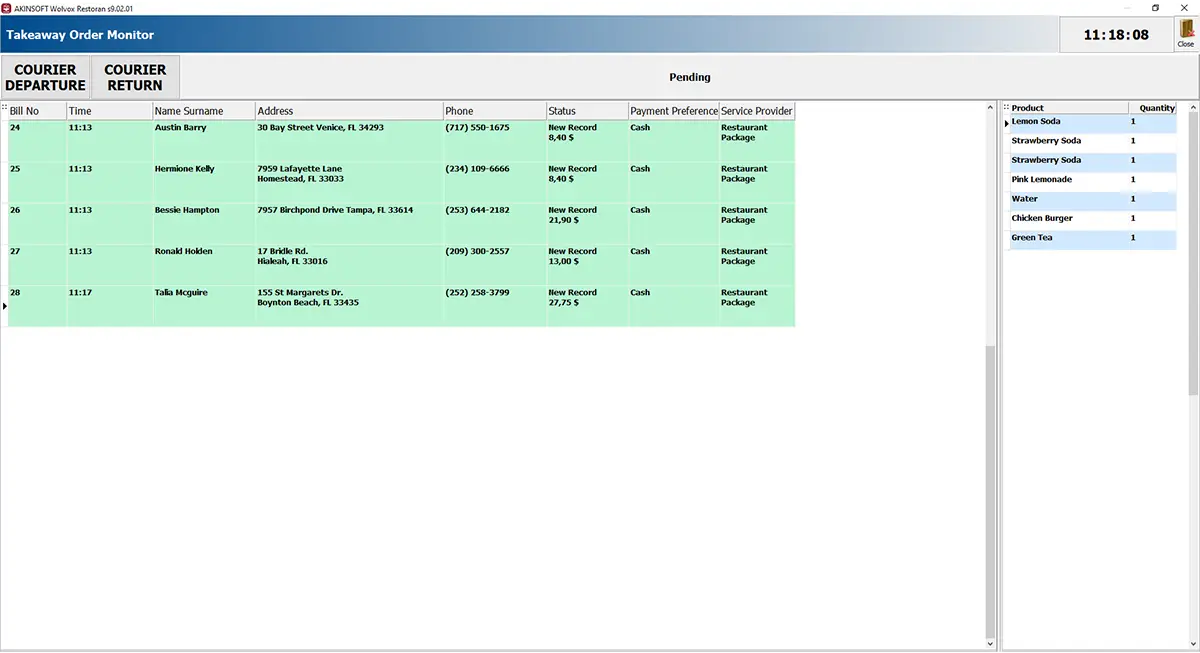Image resolution: width=1200 pixels, height=653 pixels.
Task: Select Pink Lemonade product row
Action: tap(1093, 180)
